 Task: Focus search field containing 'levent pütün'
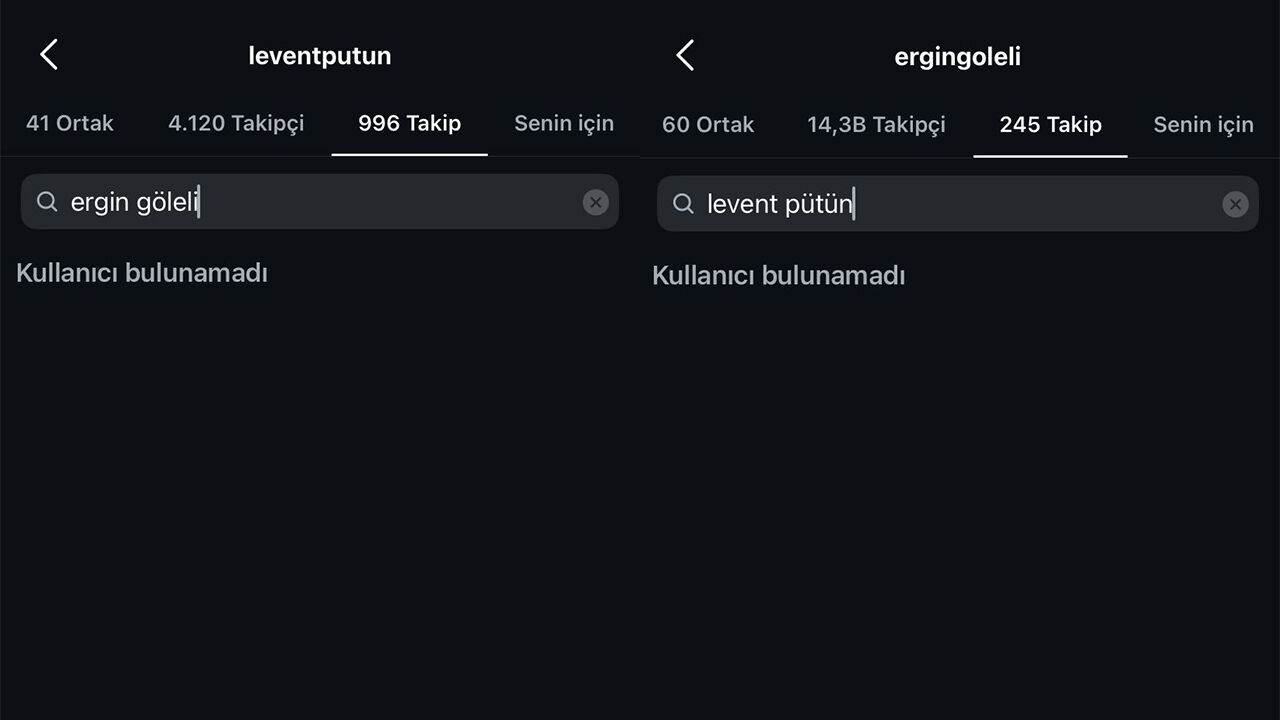(x=958, y=204)
